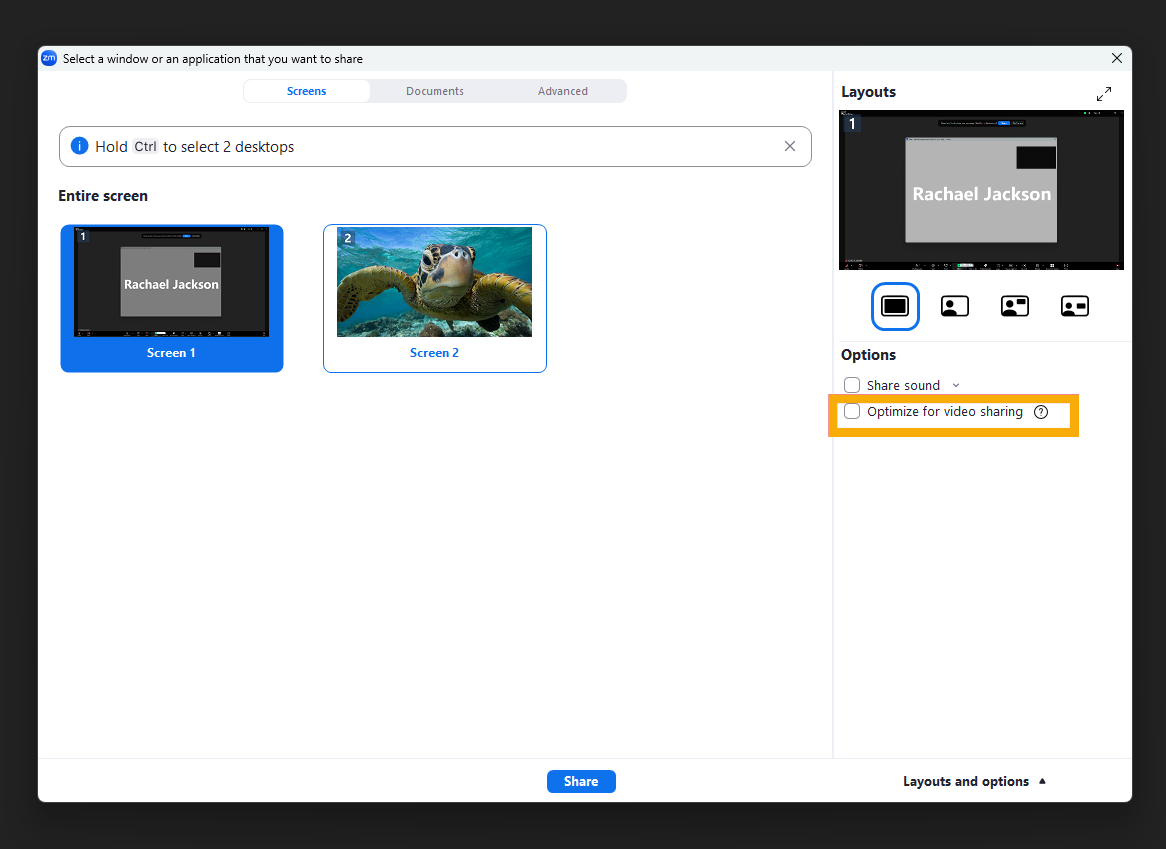Open the Documents tab
The width and height of the screenshot is (1166, 849).
[x=435, y=91]
